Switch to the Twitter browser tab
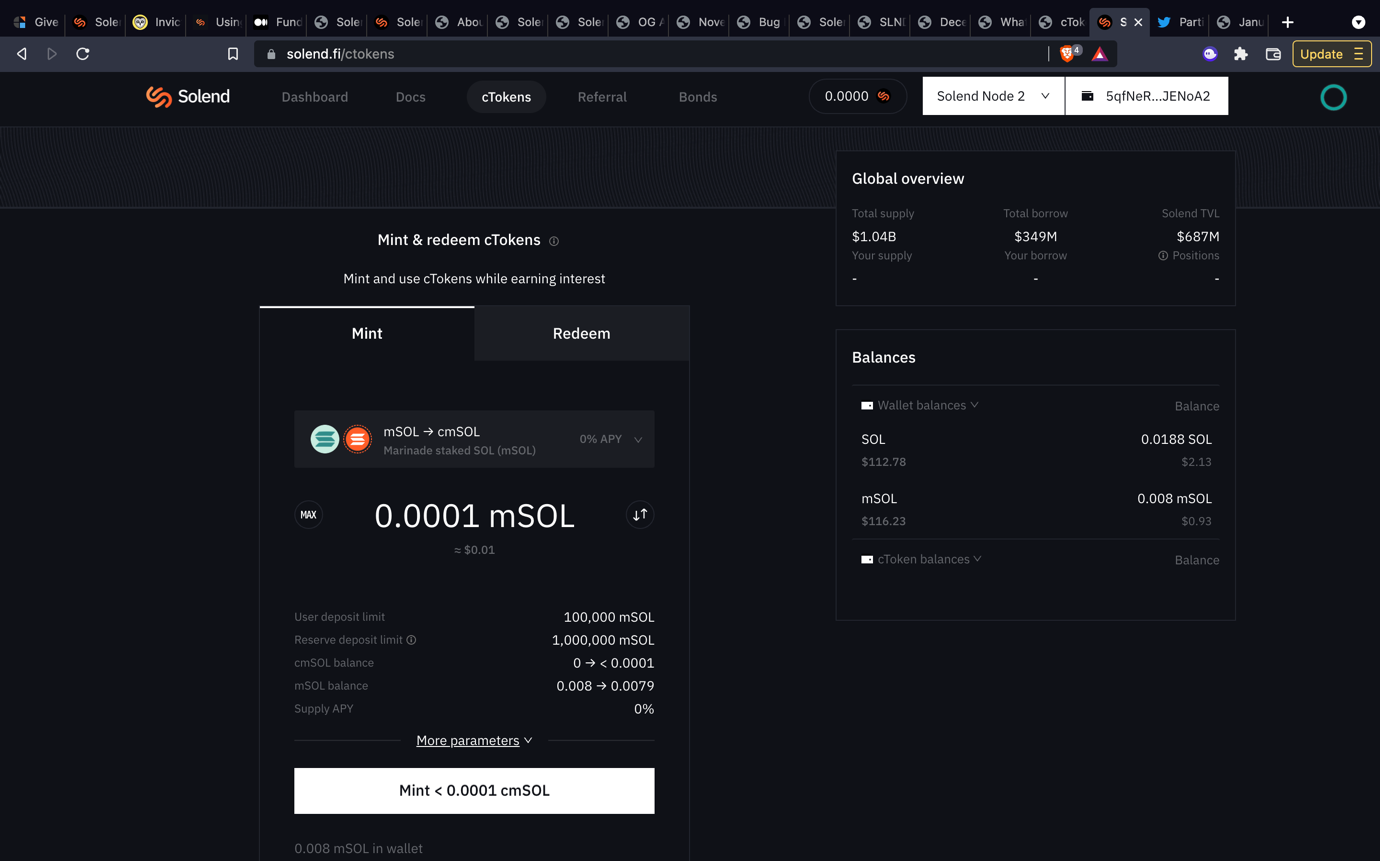 click(1180, 22)
